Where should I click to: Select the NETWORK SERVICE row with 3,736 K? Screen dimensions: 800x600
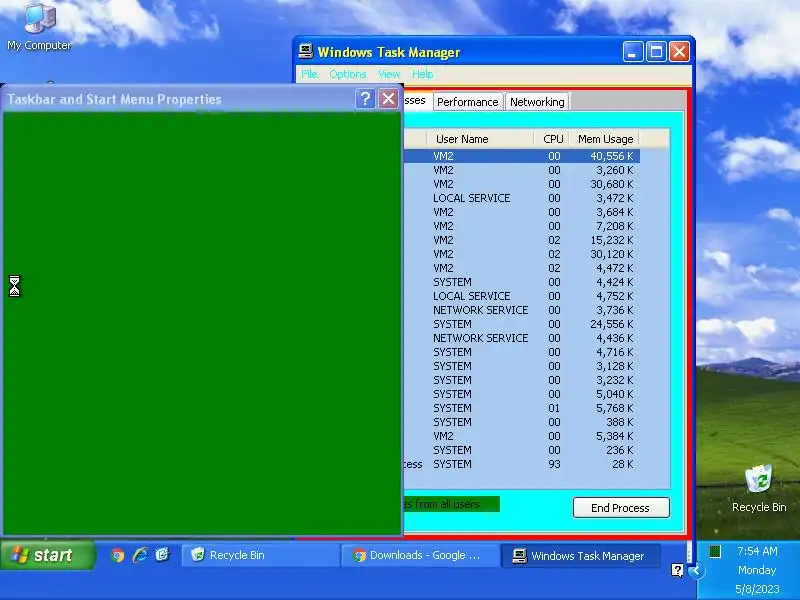521,311
